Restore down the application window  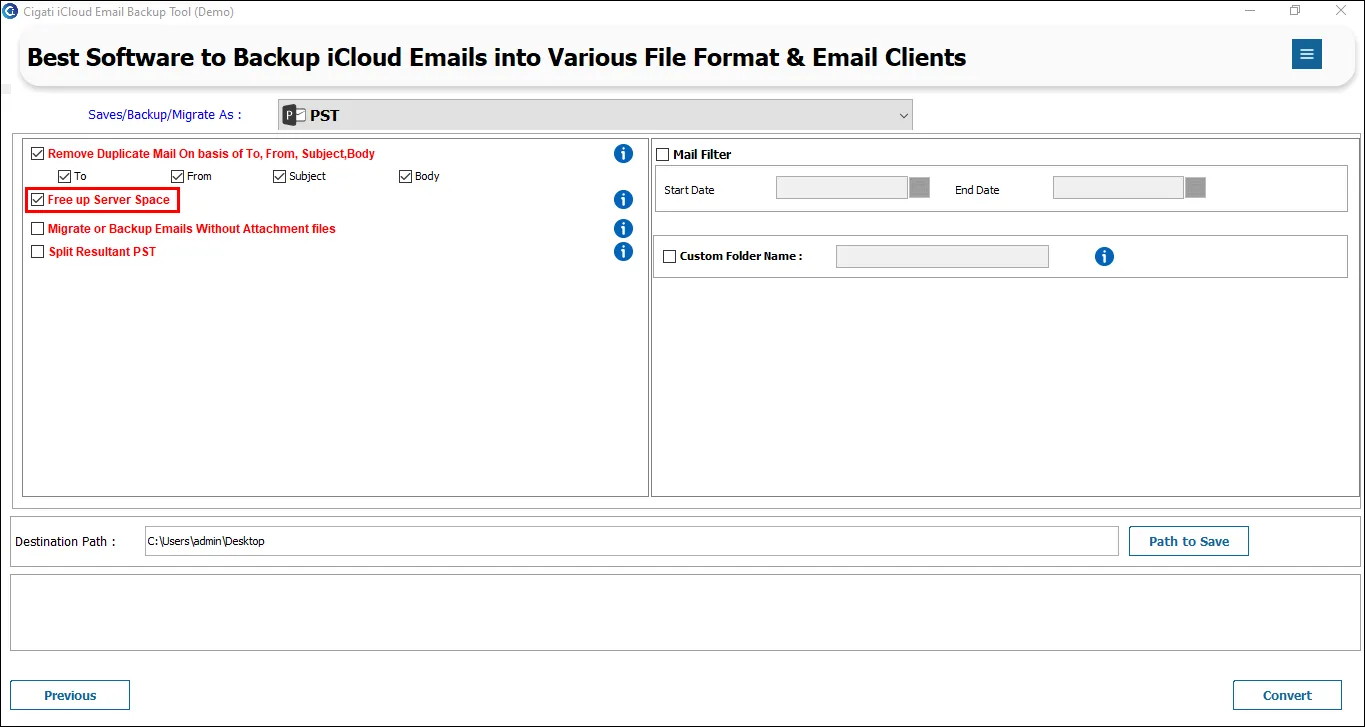point(1296,11)
